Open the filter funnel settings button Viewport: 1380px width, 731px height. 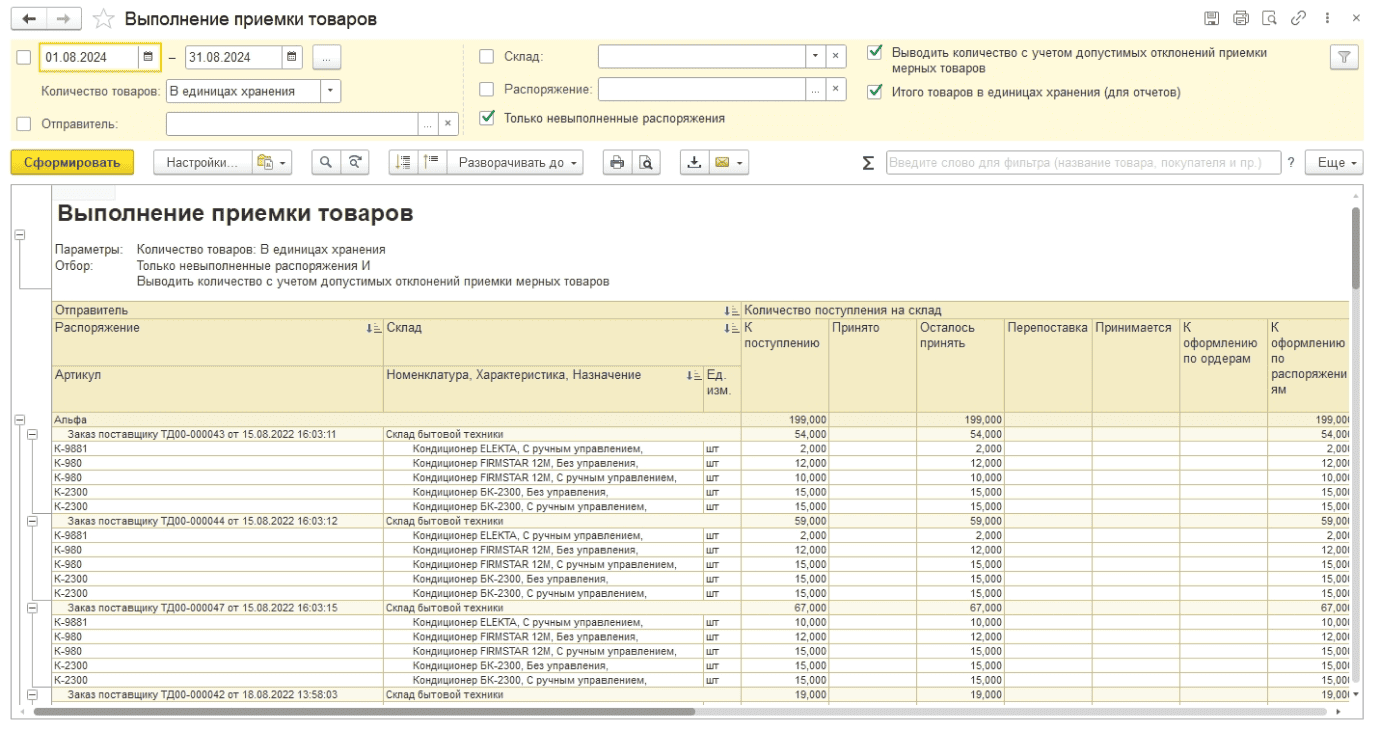click(x=1344, y=57)
